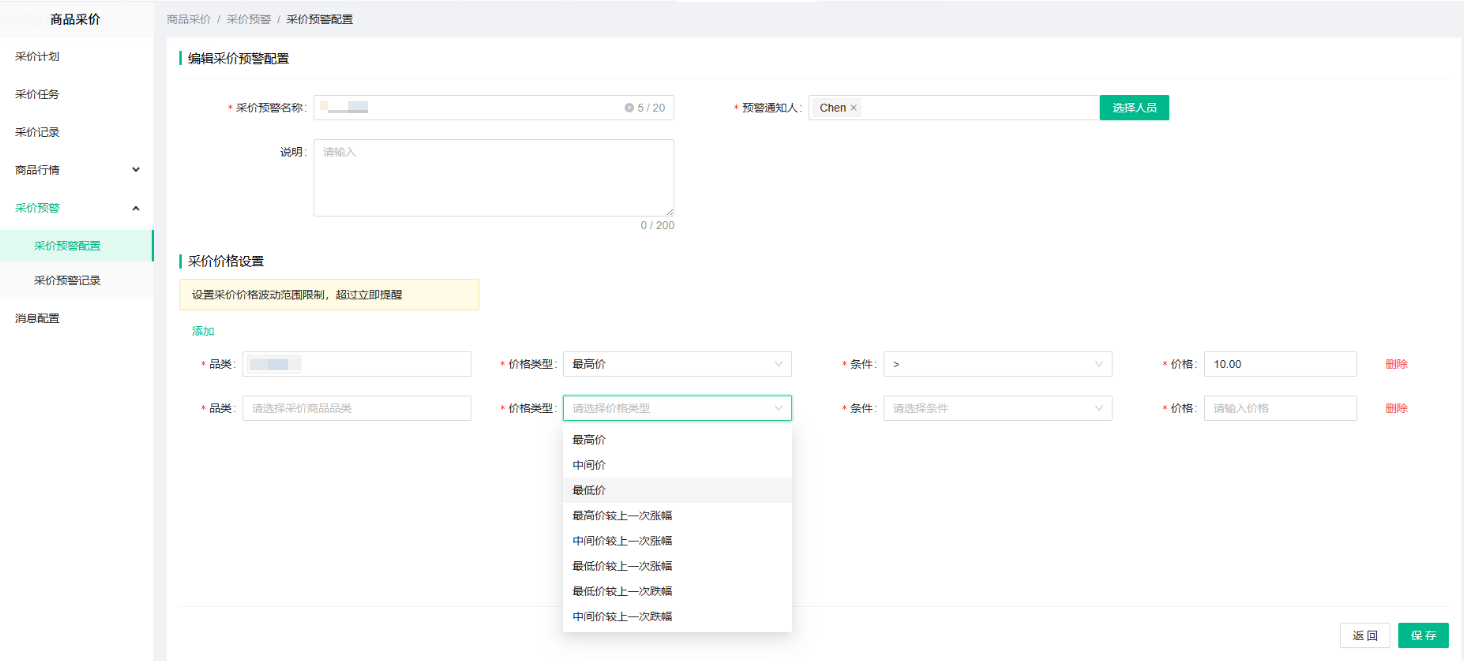
Task: Choose 最低价 from the dropdown list
Action: click(x=677, y=490)
